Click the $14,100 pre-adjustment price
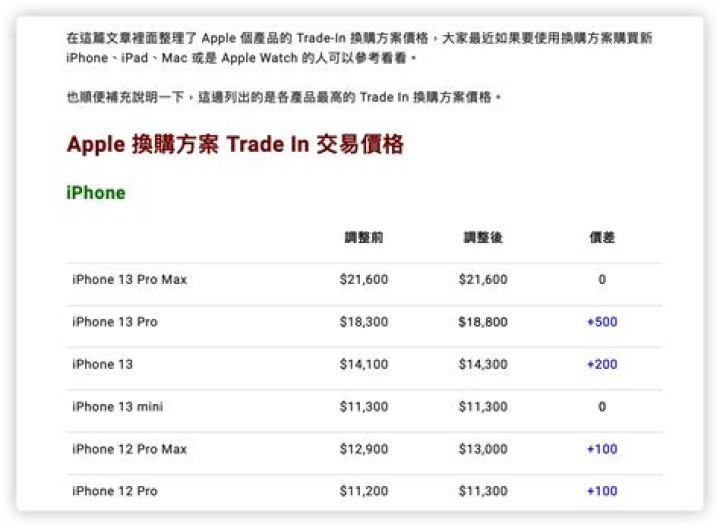This screenshot has width=720, height=527. click(x=364, y=365)
